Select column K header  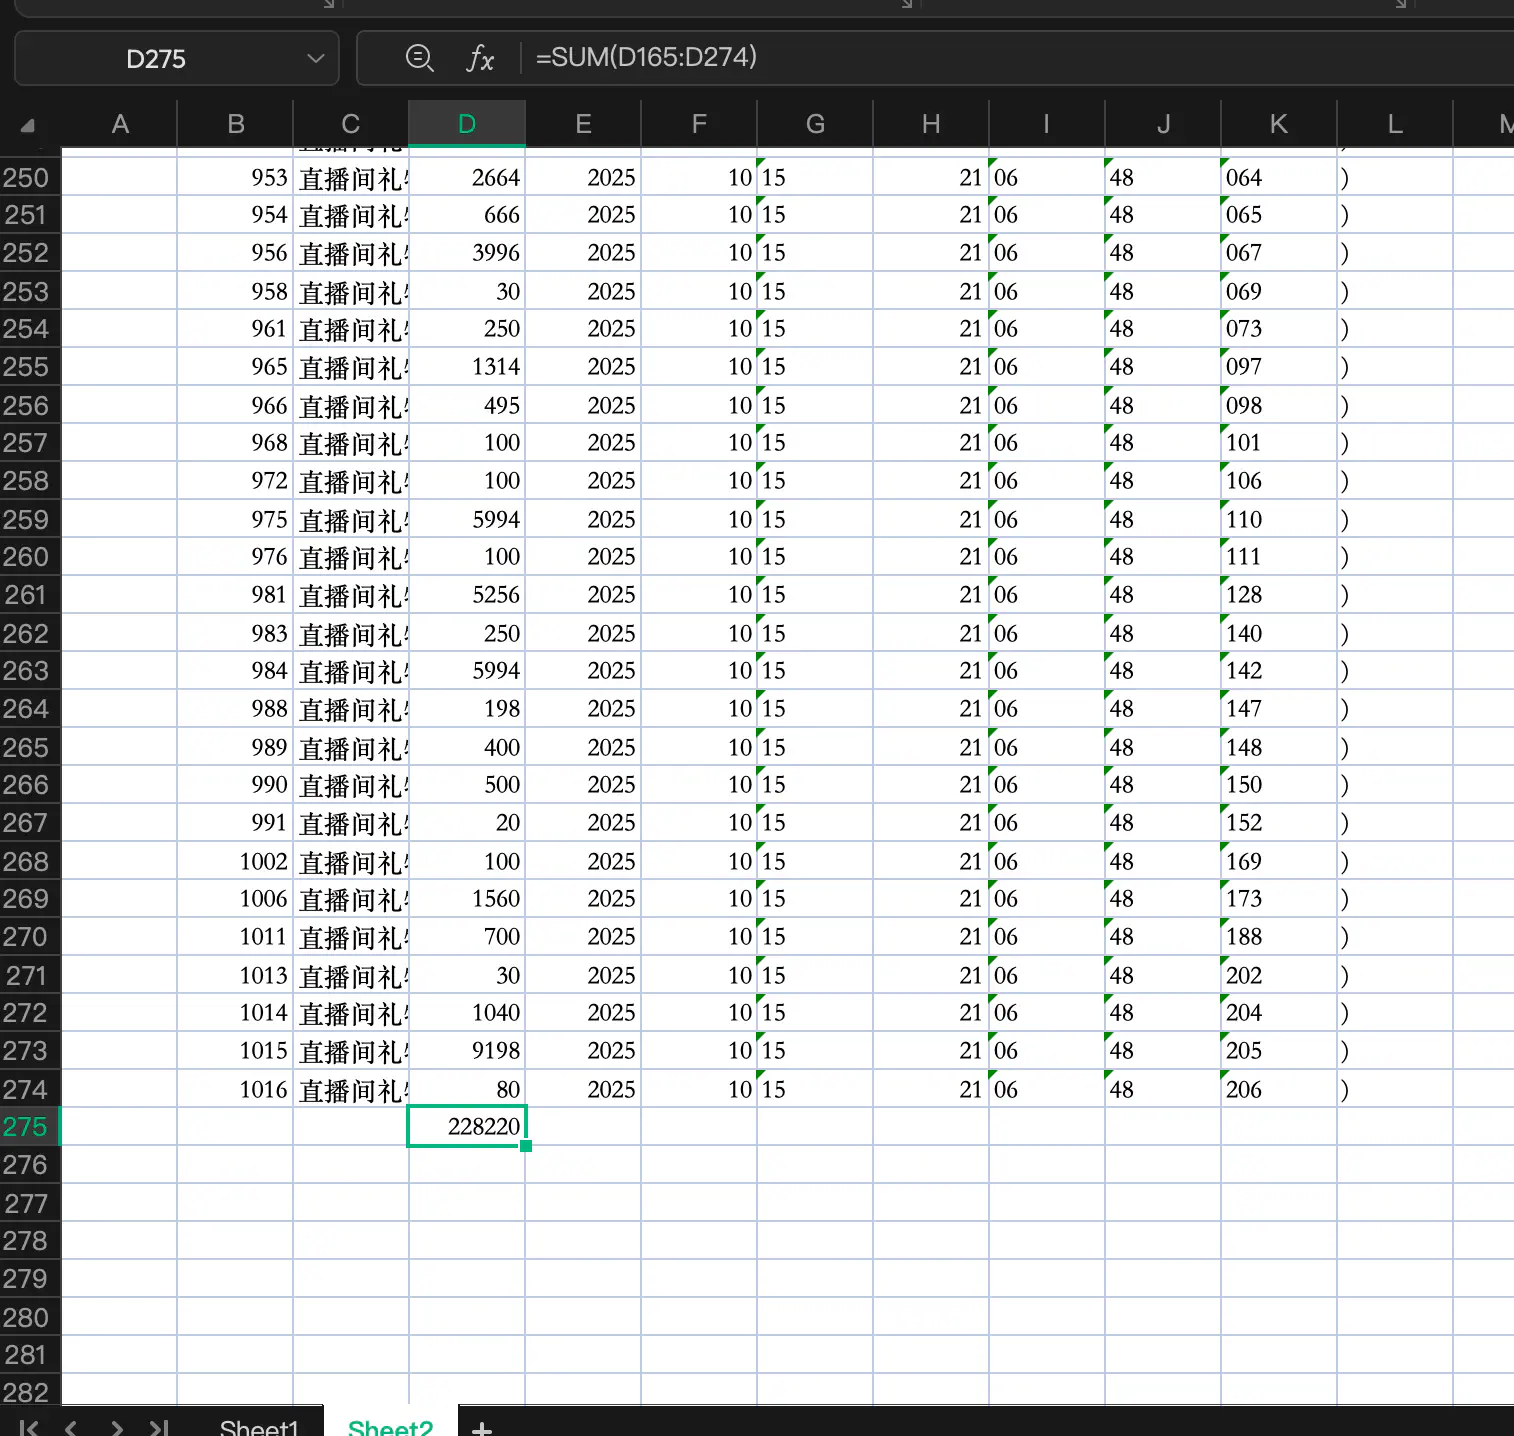(x=1278, y=124)
